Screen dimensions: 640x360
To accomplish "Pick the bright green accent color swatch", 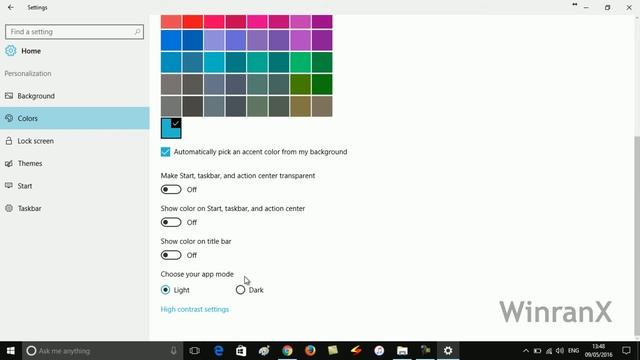I will [300, 62].
